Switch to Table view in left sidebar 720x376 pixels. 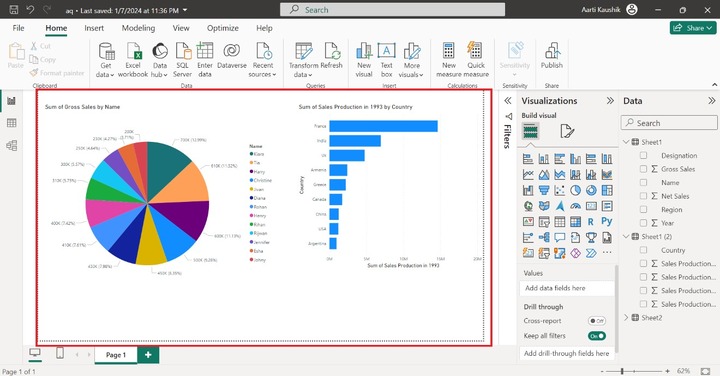tap(11, 123)
